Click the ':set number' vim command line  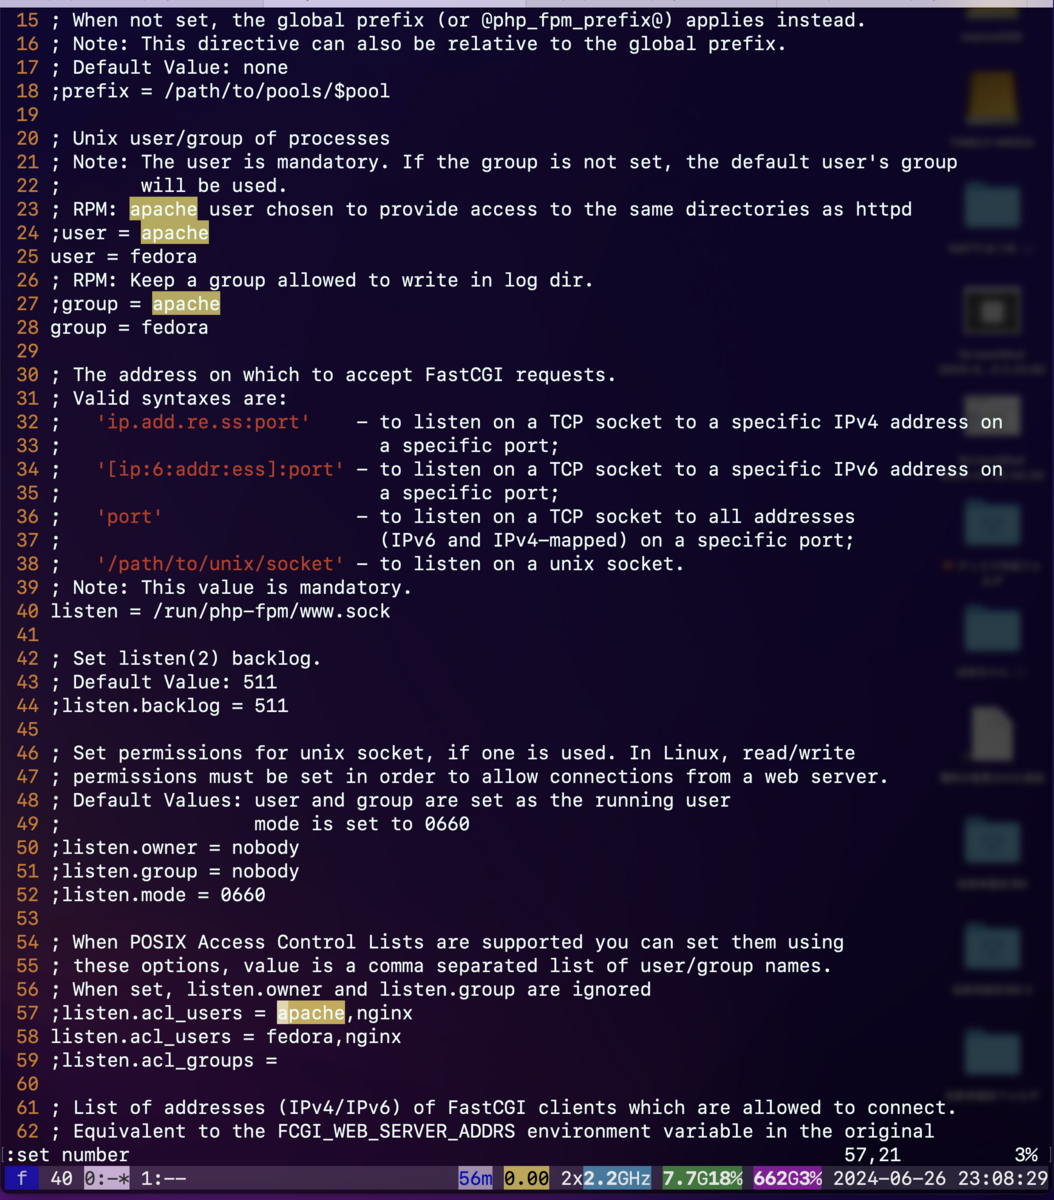point(67,1155)
